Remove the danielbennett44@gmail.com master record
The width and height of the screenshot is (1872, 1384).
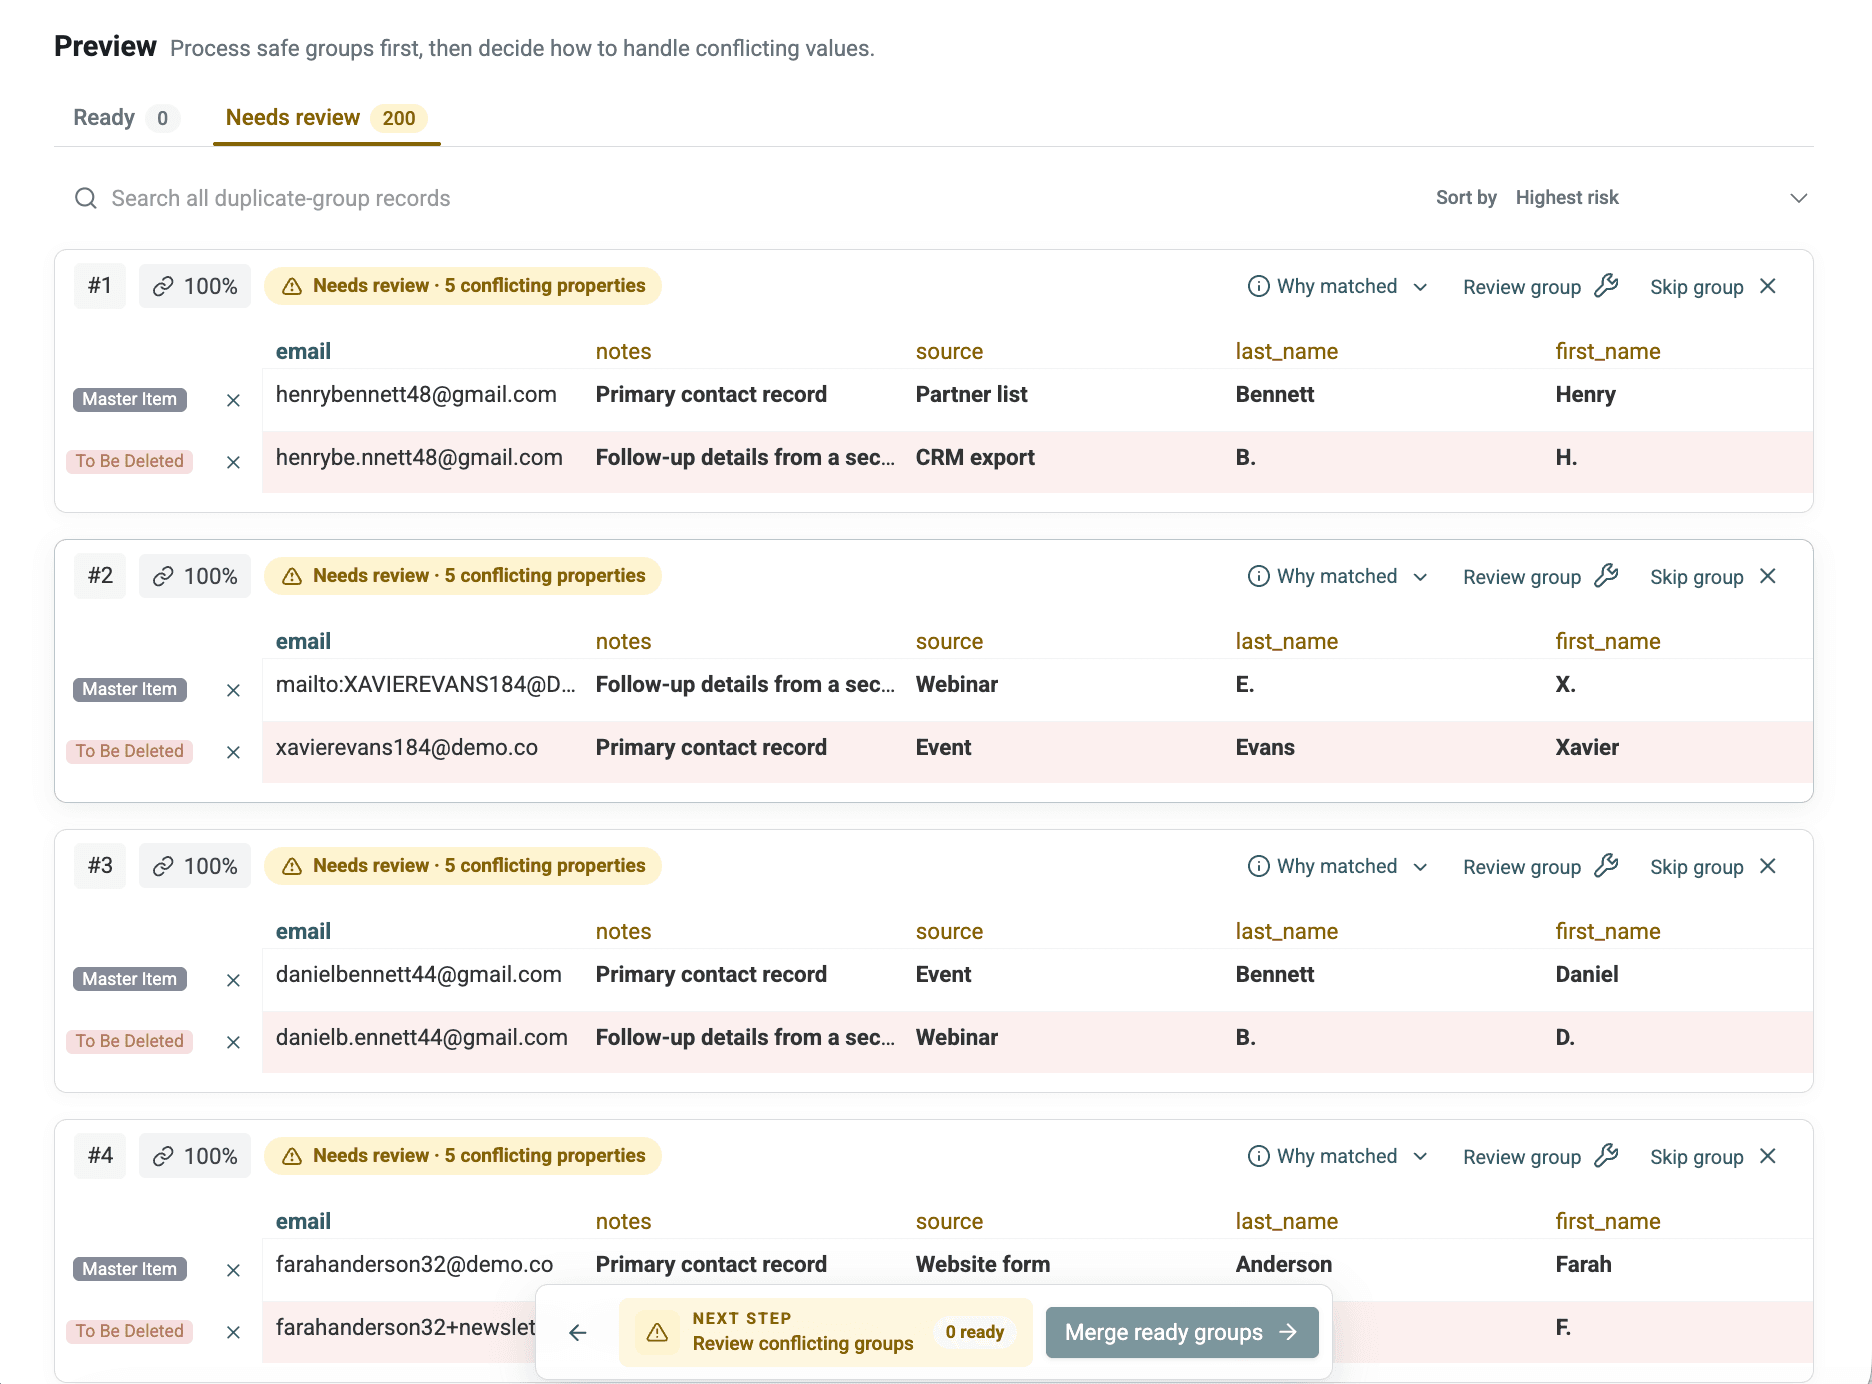pyautogui.click(x=233, y=980)
